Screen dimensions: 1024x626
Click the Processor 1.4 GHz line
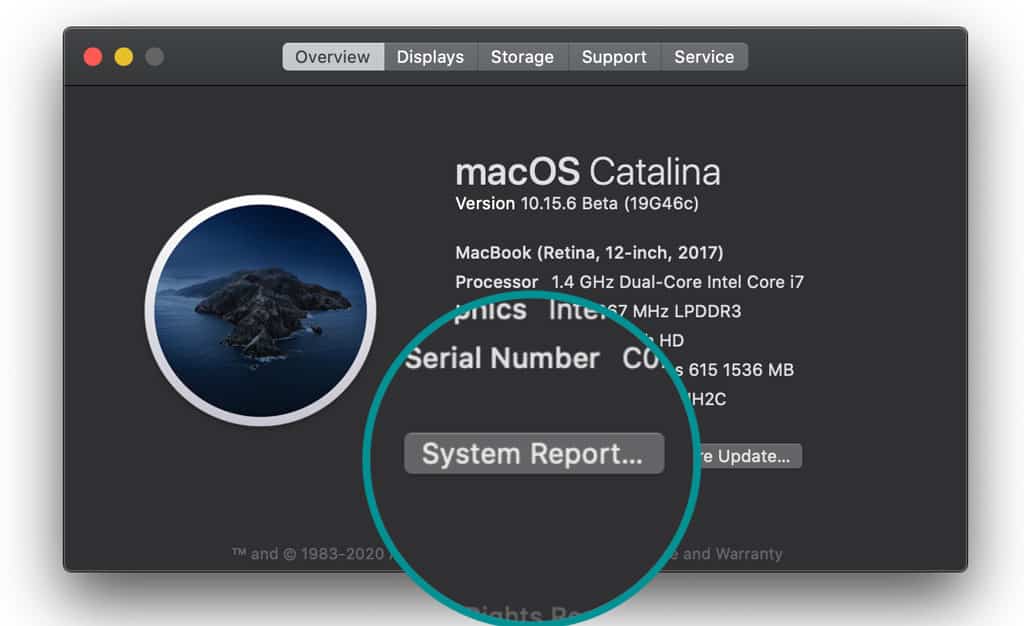629,282
